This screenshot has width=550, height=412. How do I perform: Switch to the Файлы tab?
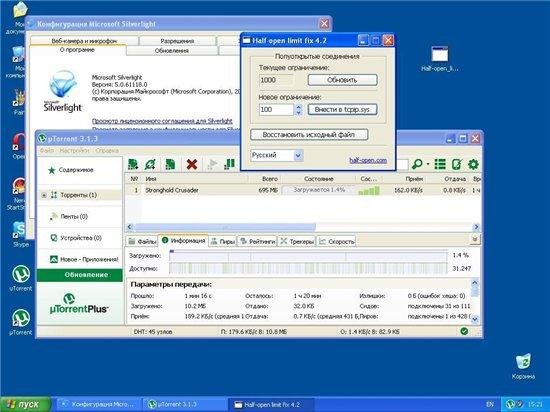click(142, 241)
